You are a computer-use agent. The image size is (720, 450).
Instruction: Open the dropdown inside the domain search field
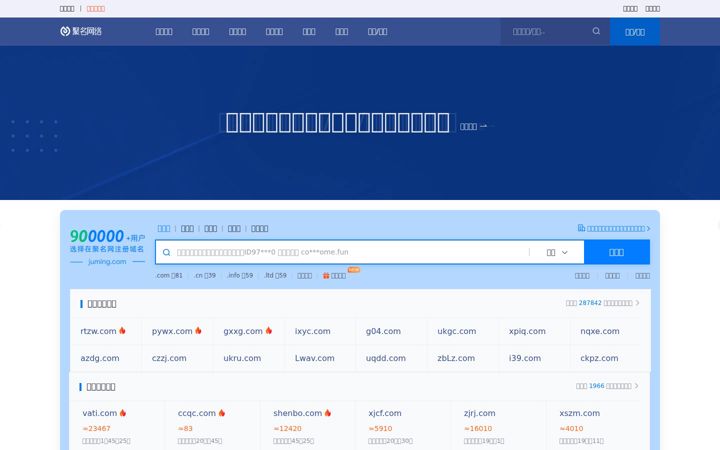point(557,252)
